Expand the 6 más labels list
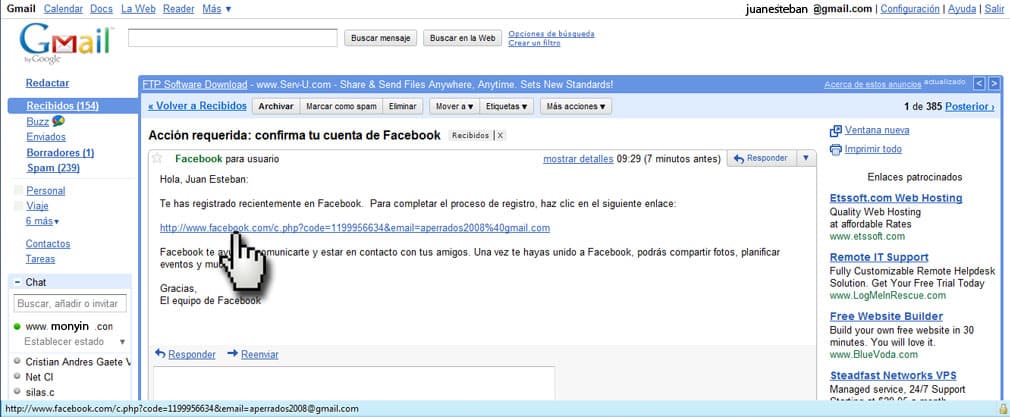 pyautogui.click(x=42, y=221)
